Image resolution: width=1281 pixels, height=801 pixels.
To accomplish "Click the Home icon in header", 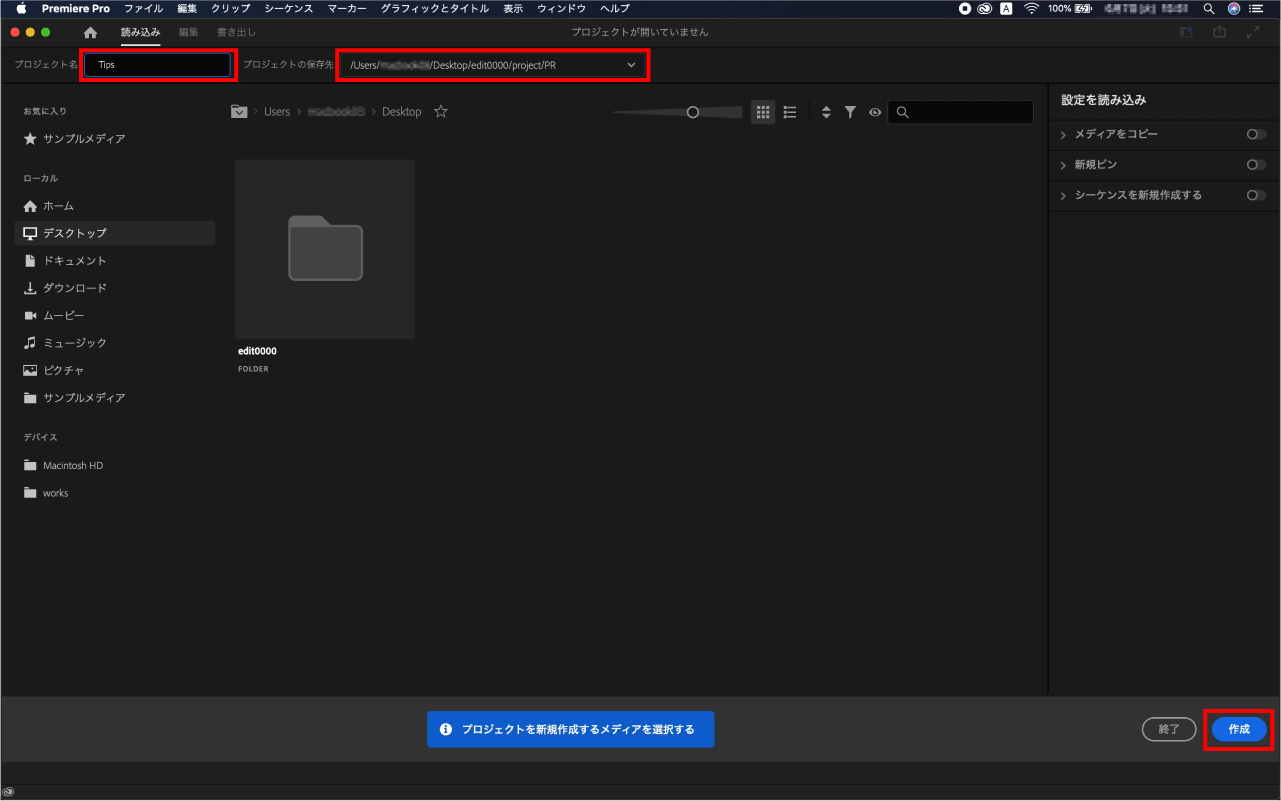I will (91, 33).
